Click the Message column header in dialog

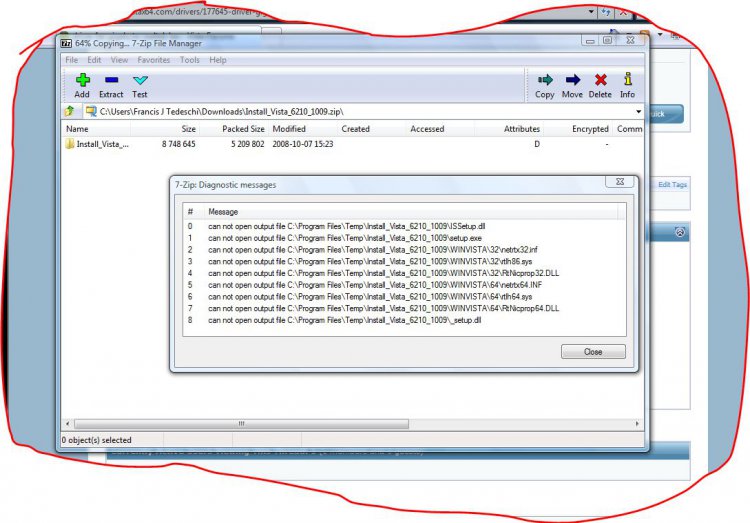tap(410, 211)
